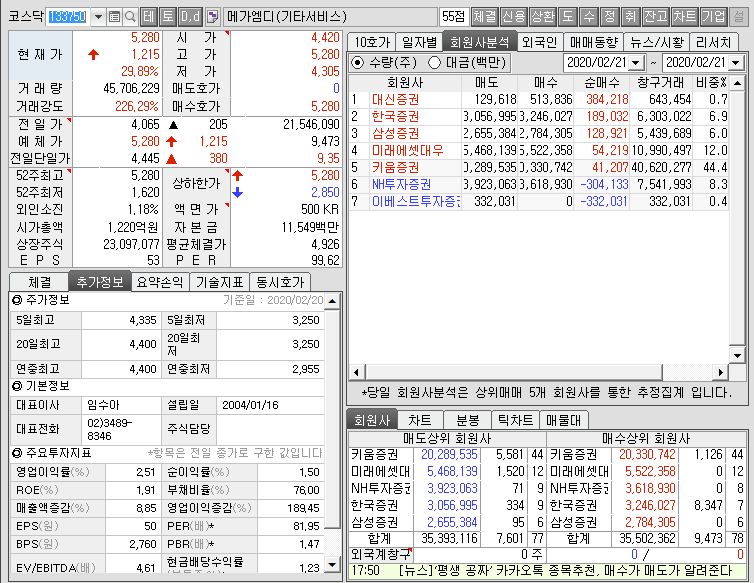Click member table scroll-left arrow
The height and width of the screenshot is (583, 754).
(x=356, y=372)
